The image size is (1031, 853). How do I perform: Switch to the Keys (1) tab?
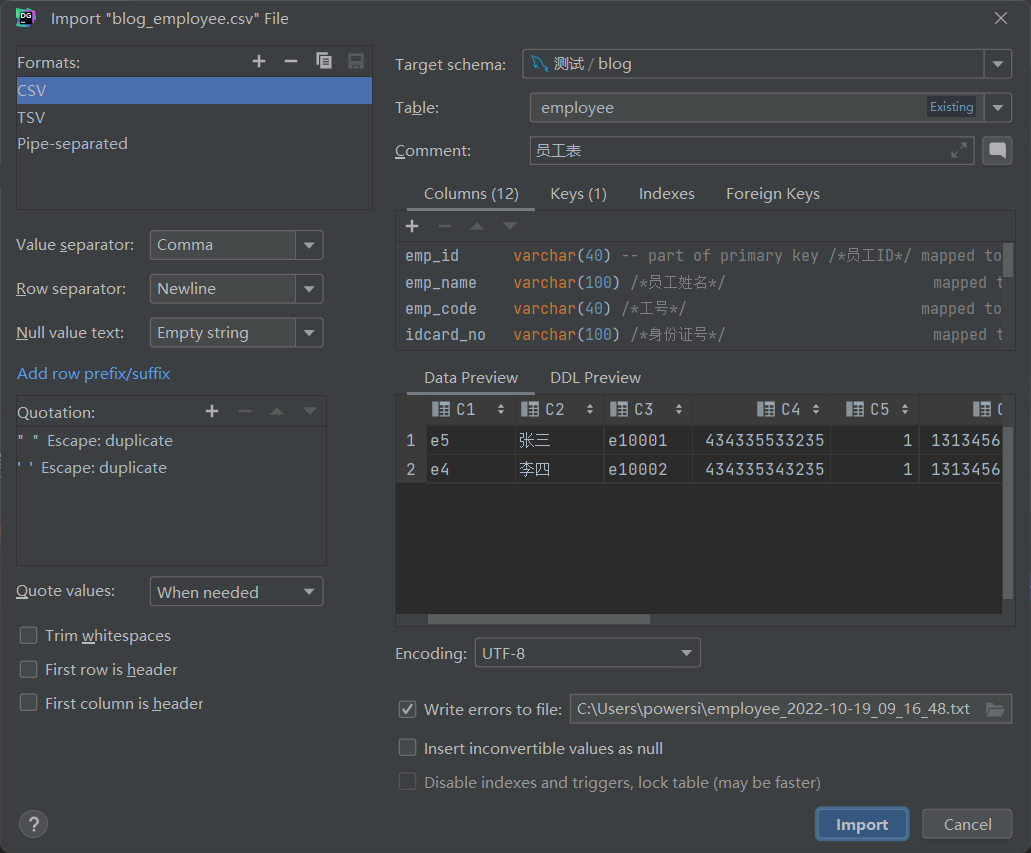[578, 194]
